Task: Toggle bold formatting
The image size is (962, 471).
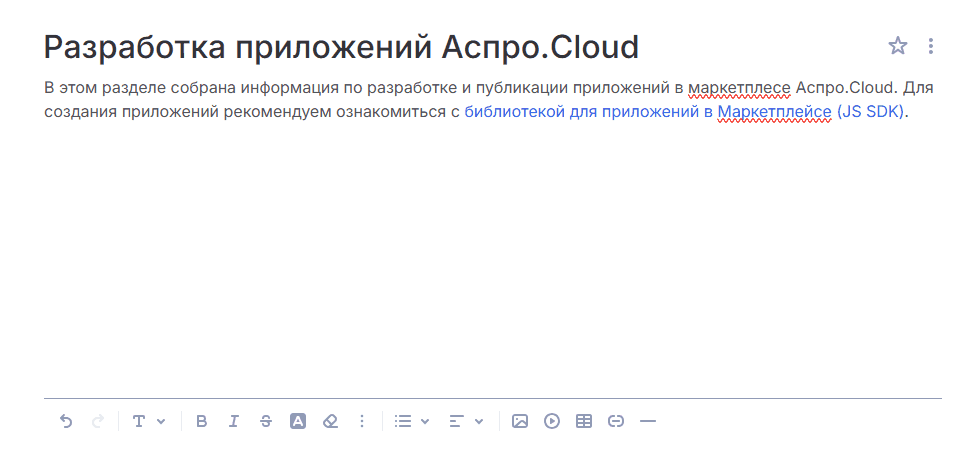Action: coord(201,421)
